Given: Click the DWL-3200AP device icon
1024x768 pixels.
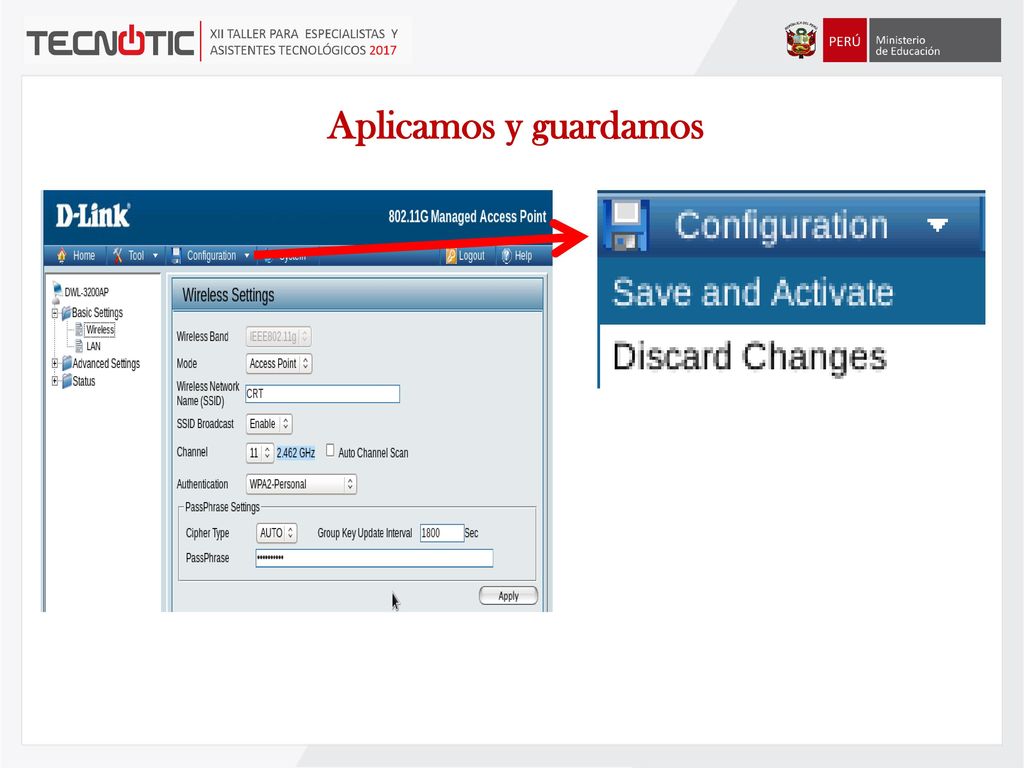Looking at the screenshot, I should pos(57,291).
